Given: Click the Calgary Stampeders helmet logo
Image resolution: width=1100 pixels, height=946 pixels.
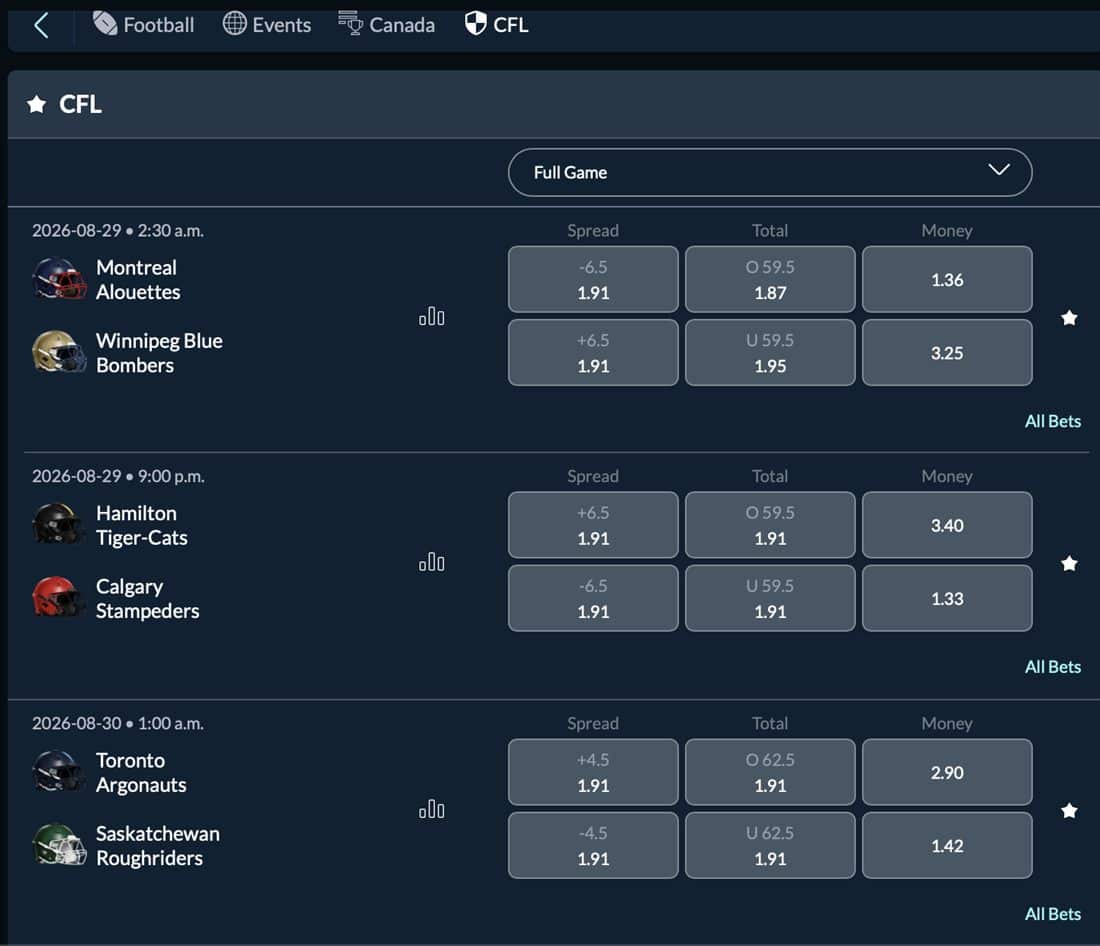Looking at the screenshot, I should pyautogui.click(x=59, y=597).
